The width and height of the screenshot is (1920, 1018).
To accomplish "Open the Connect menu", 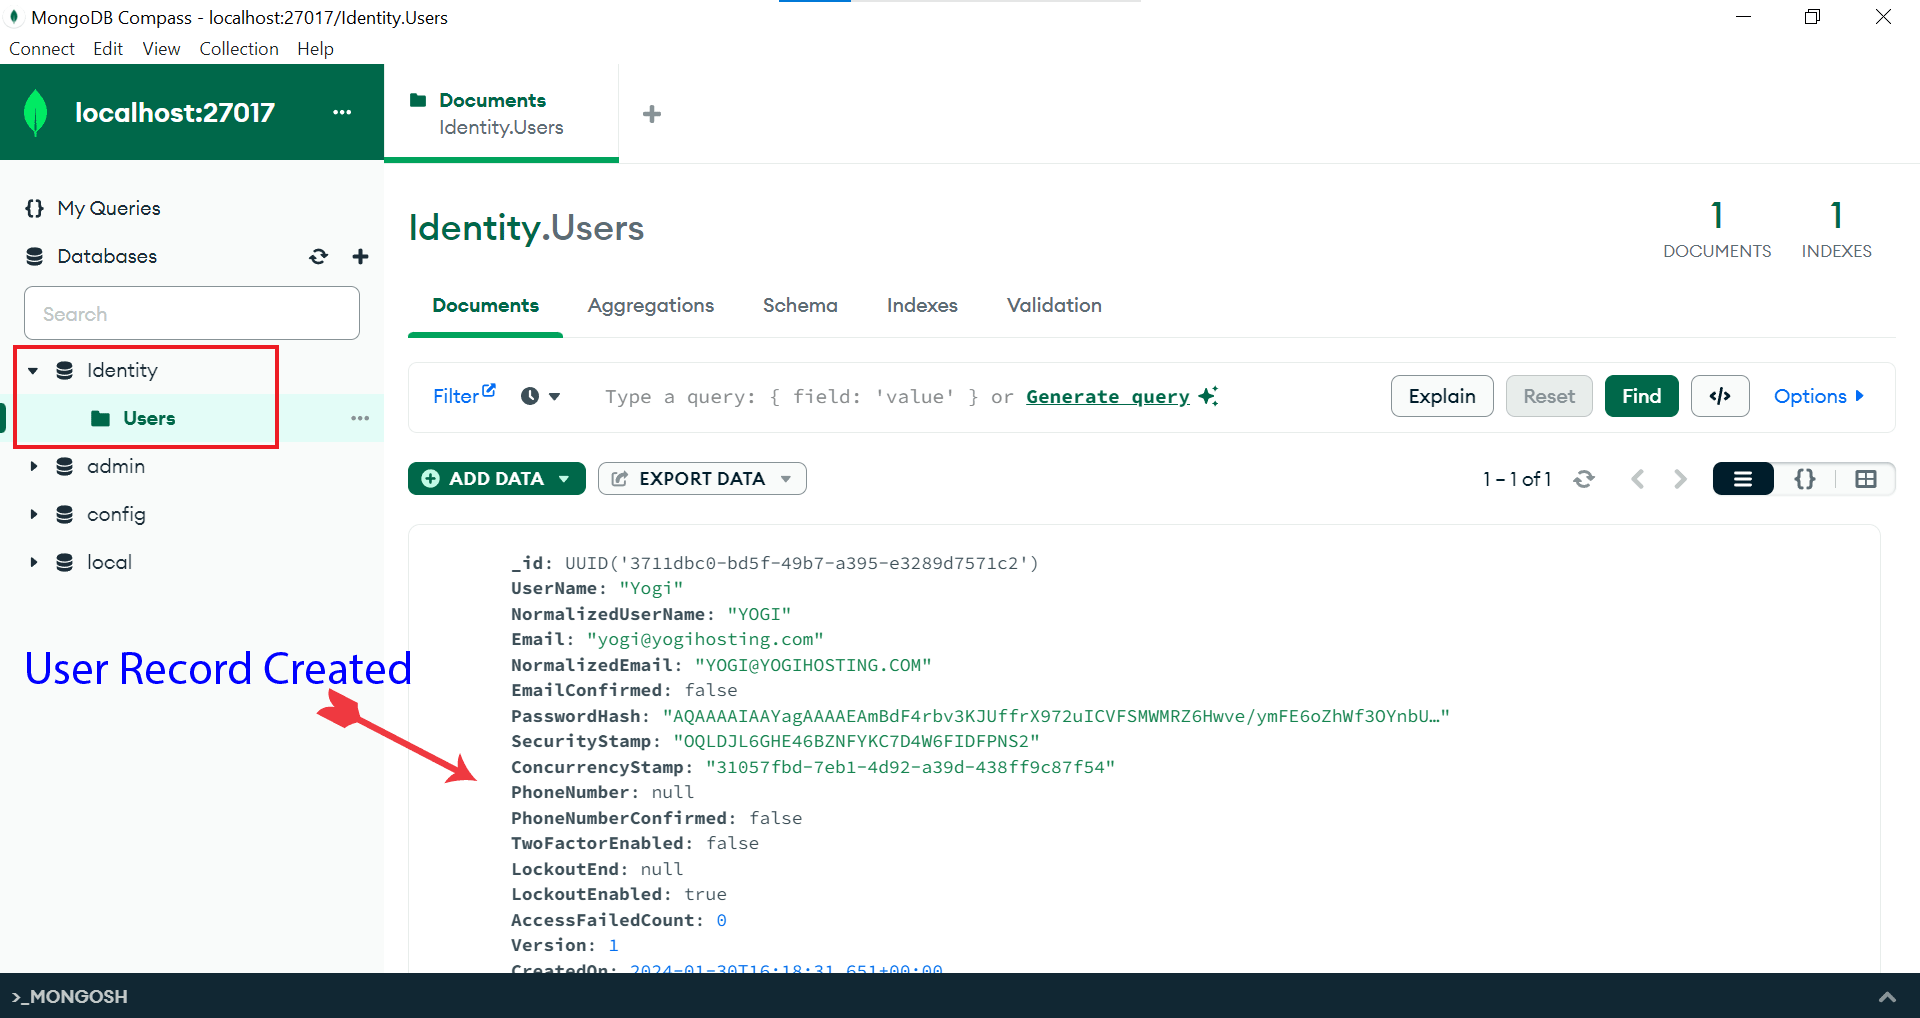I will (42, 49).
